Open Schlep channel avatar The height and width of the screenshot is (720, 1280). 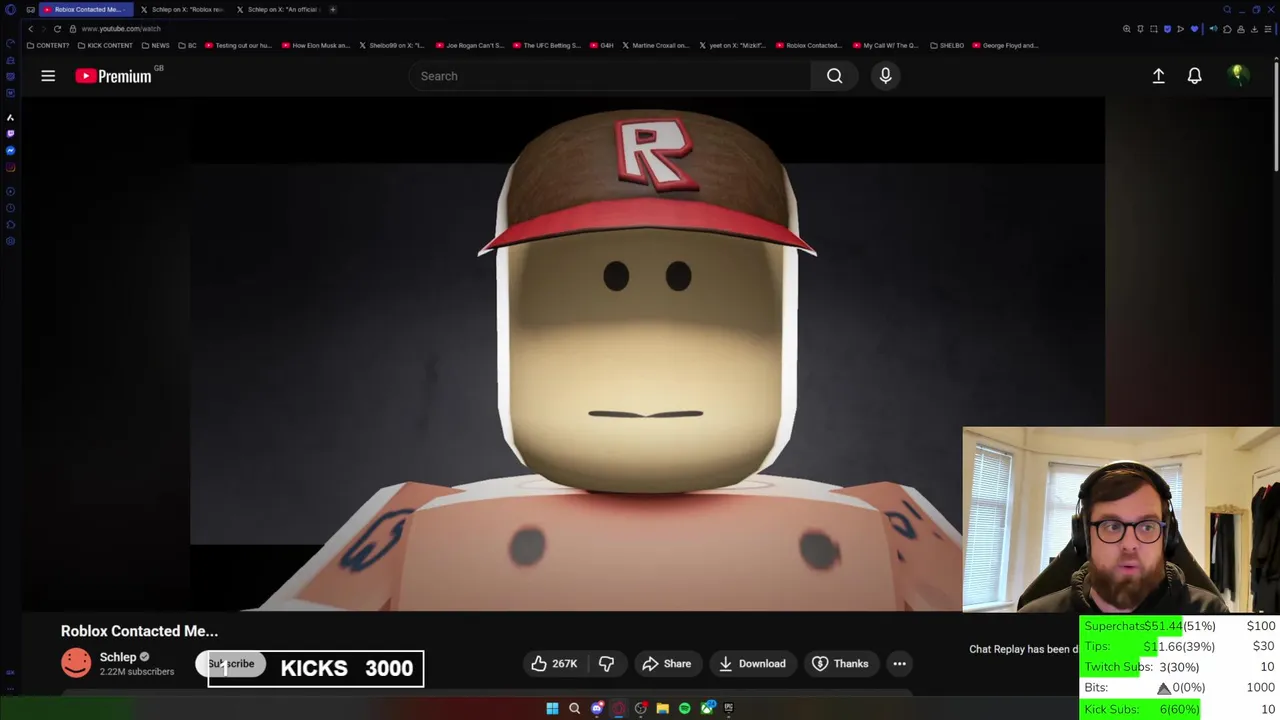[x=76, y=663]
